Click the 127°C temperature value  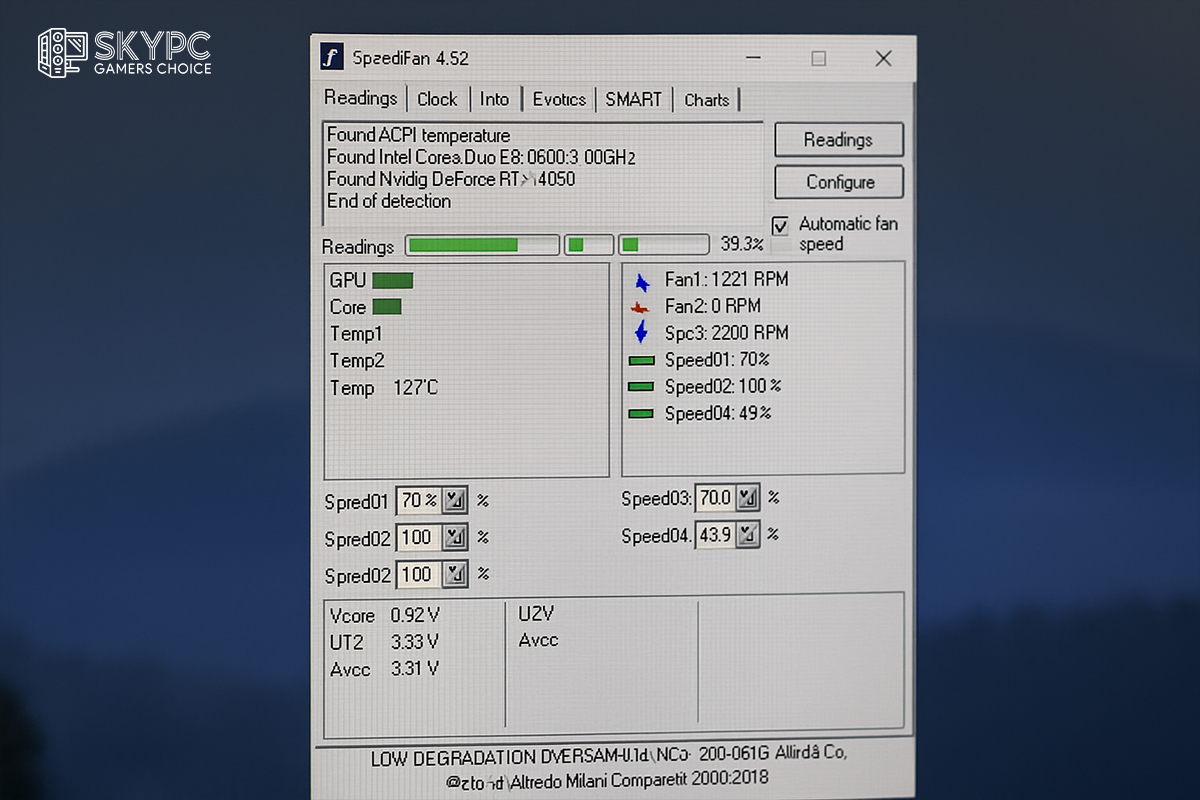click(x=415, y=387)
